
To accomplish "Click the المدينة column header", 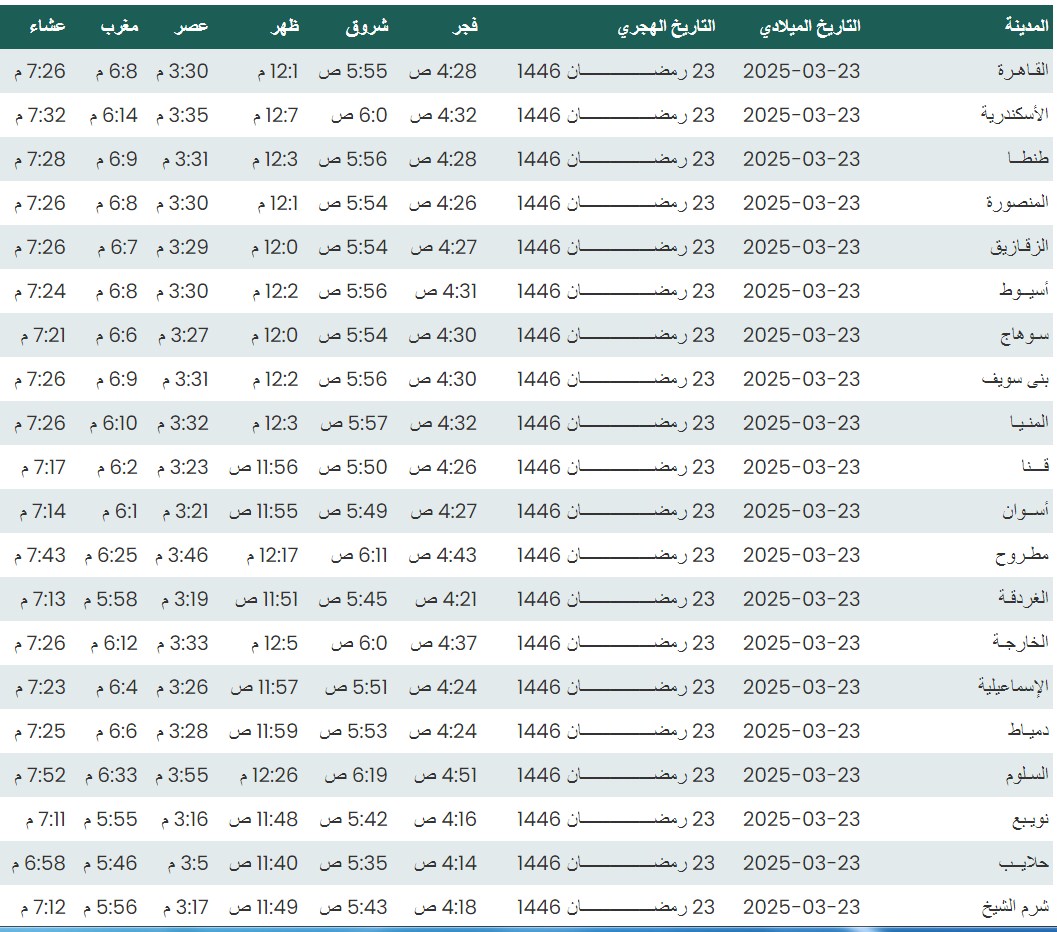I will click(x=1026, y=27).
